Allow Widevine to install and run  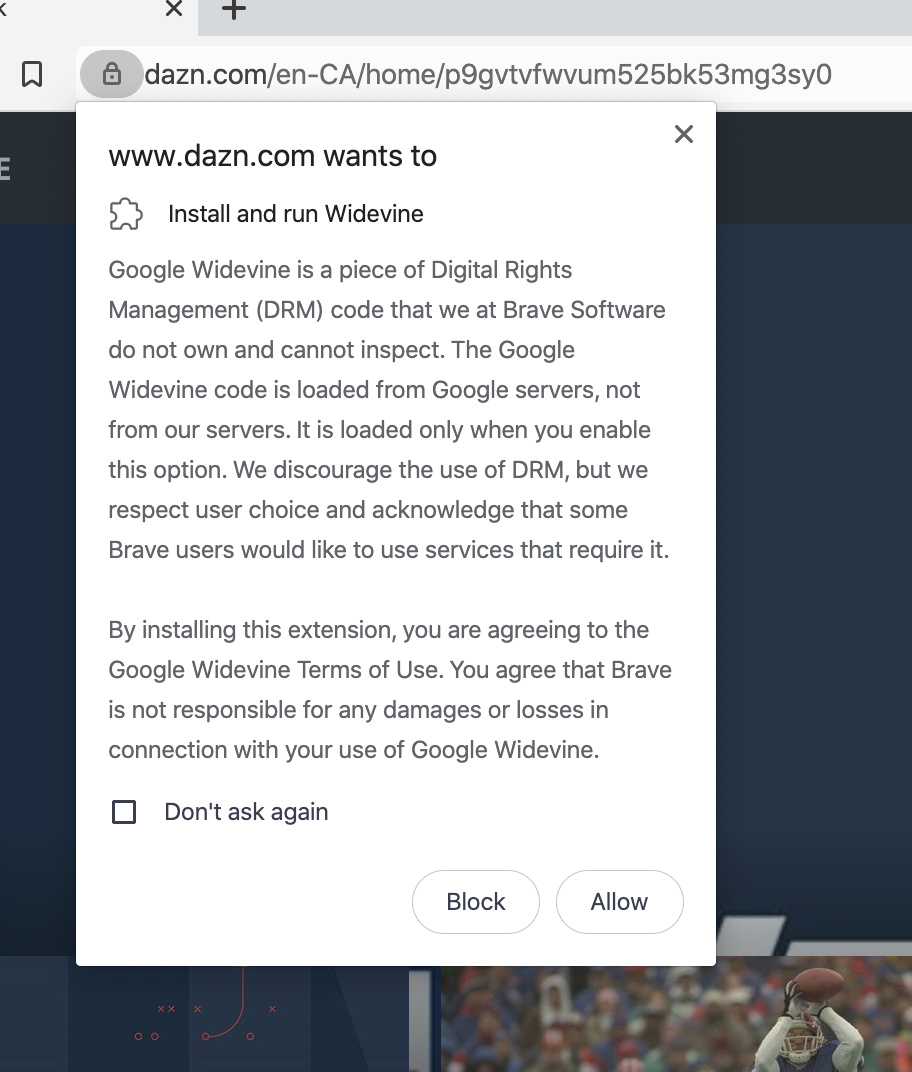tap(619, 902)
